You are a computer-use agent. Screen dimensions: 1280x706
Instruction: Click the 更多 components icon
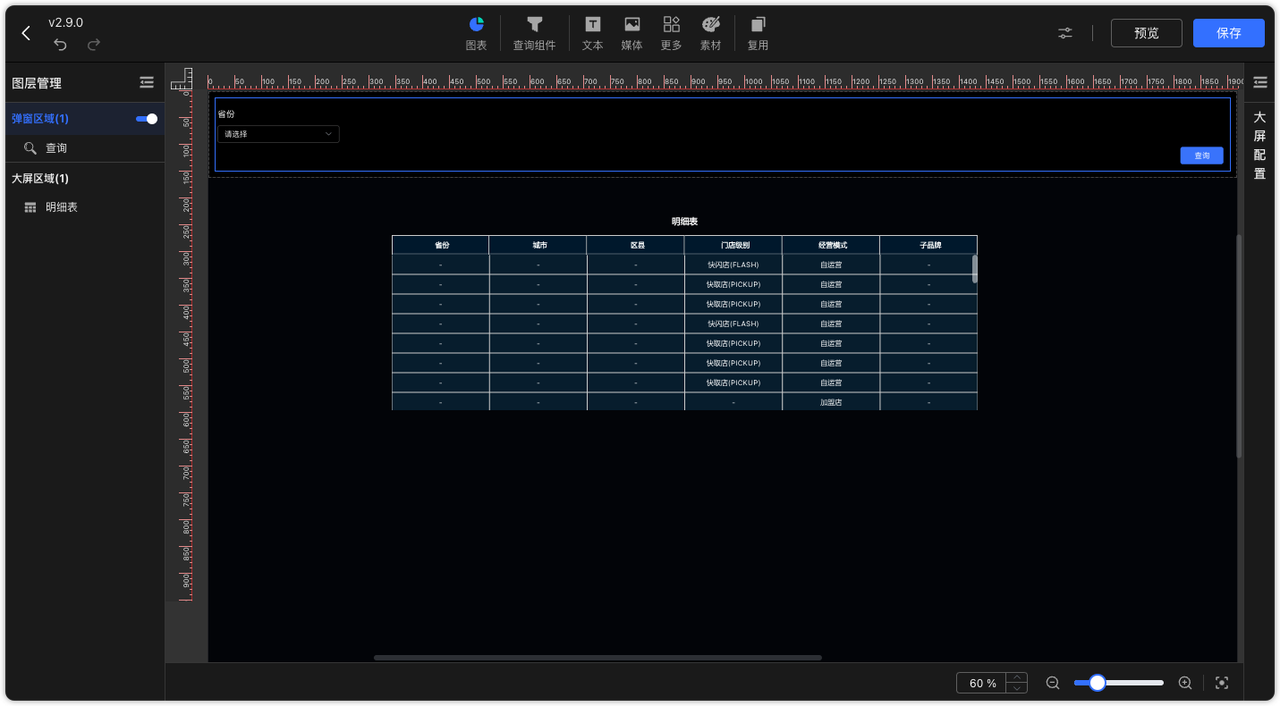pyautogui.click(x=670, y=33)
